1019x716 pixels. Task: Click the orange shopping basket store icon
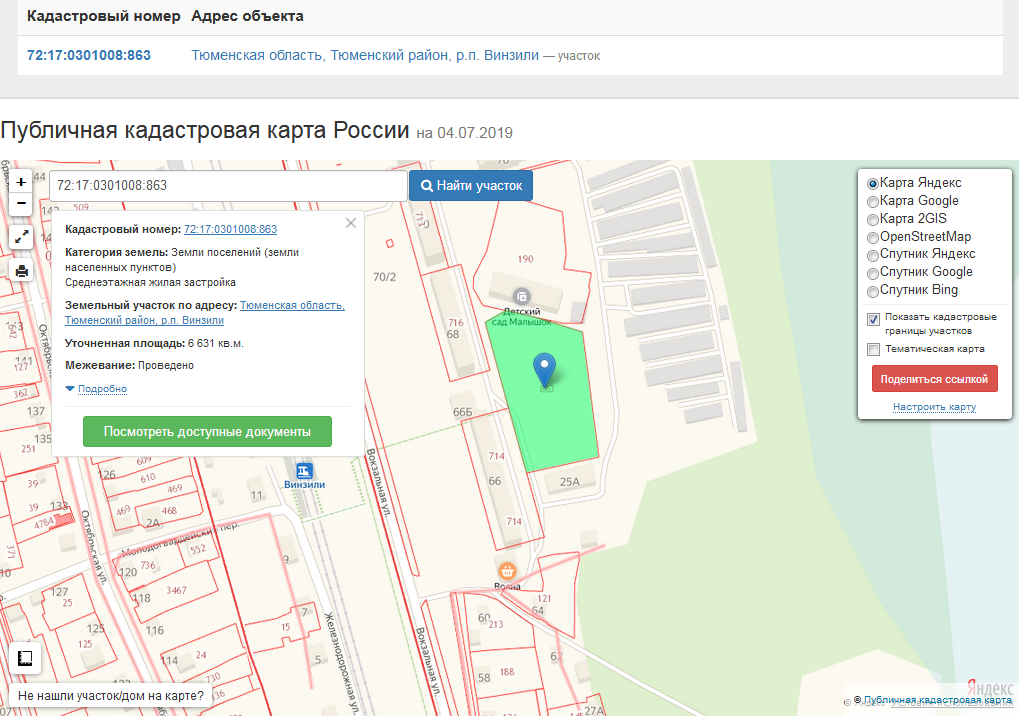coord(507,571)
